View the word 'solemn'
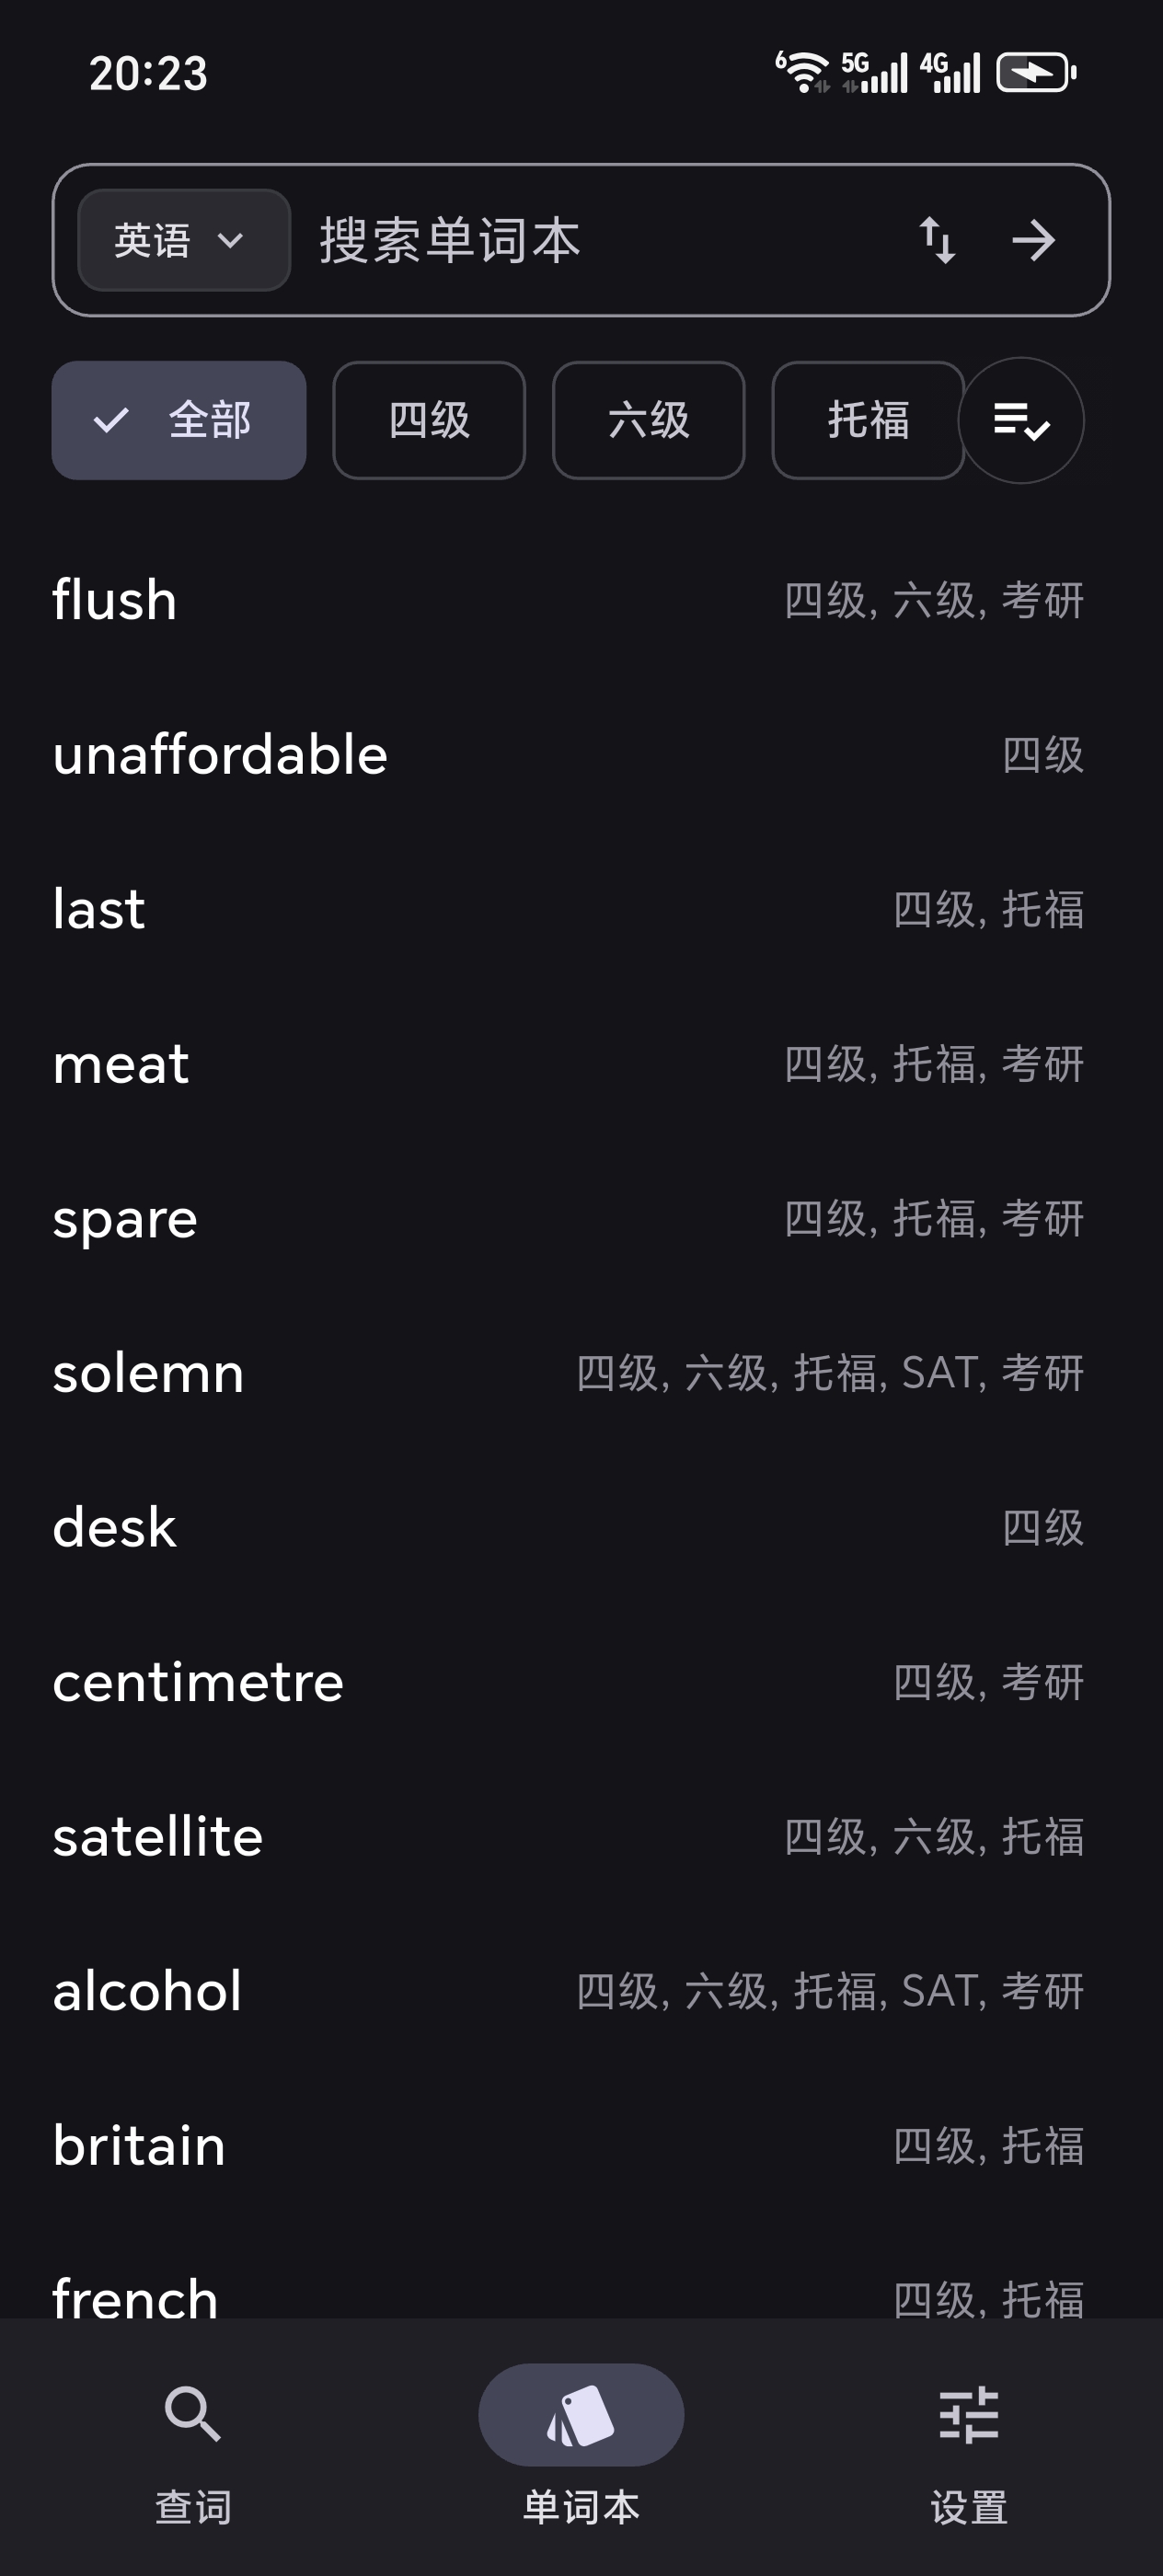Screen dimensions: 1163x2576 pos(148,1373)
